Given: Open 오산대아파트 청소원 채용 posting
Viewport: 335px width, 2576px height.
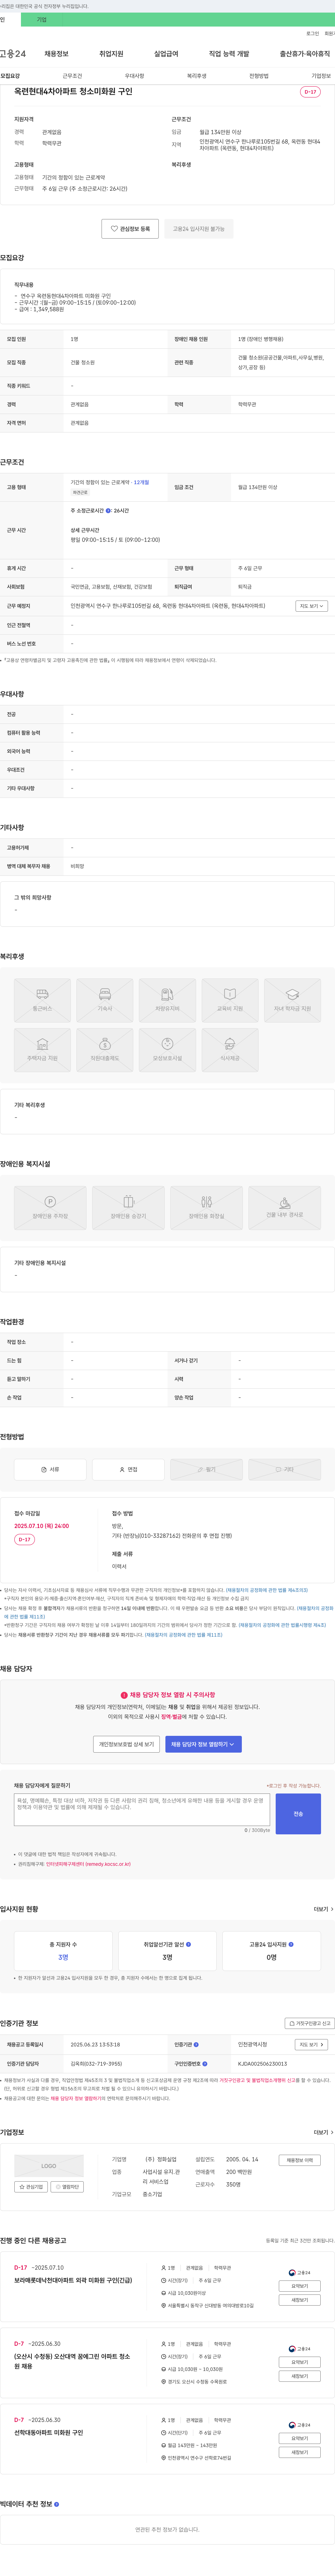Looking at the screenshot, I should point(72,2361).
